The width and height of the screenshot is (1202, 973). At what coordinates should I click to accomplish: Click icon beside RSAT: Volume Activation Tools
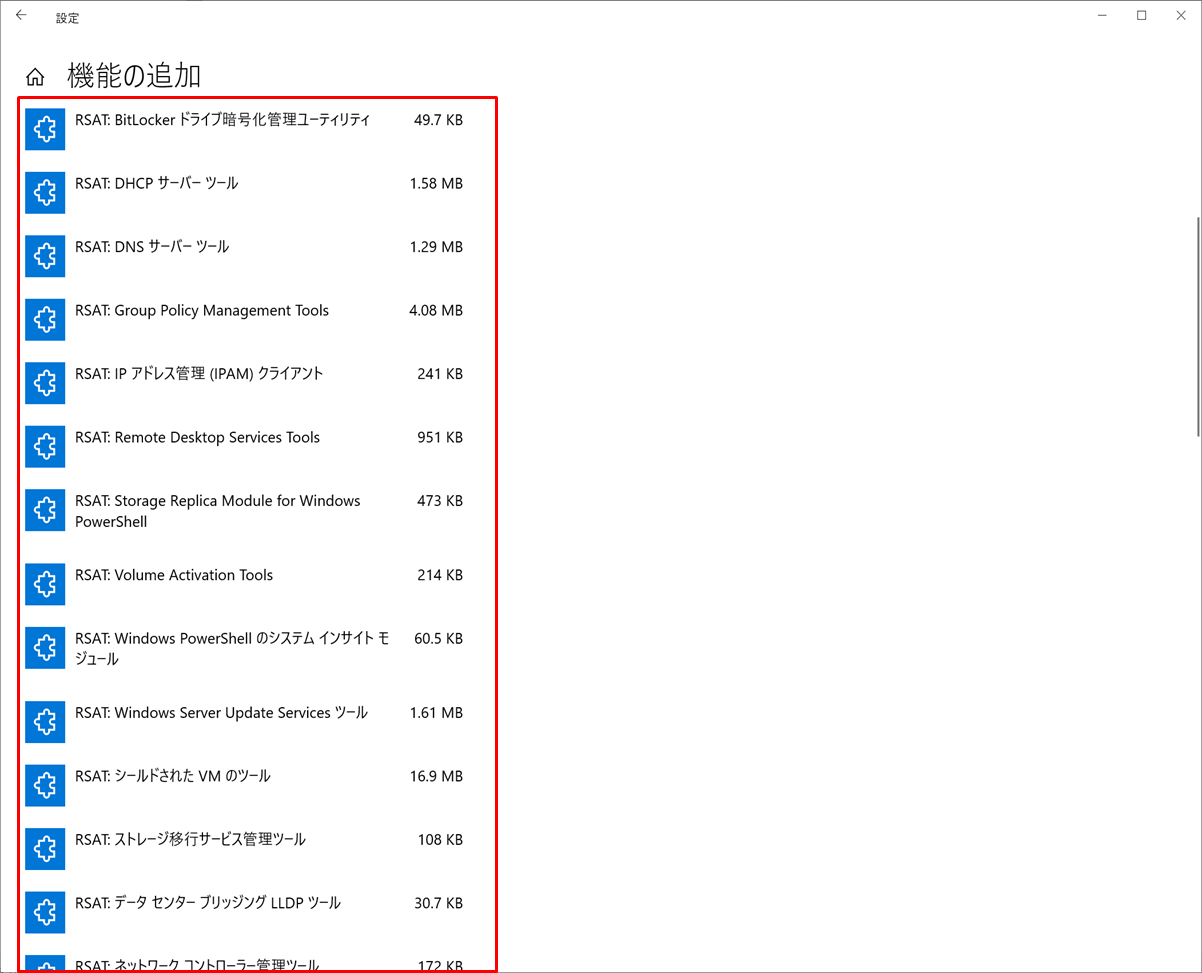click(45, 584)
